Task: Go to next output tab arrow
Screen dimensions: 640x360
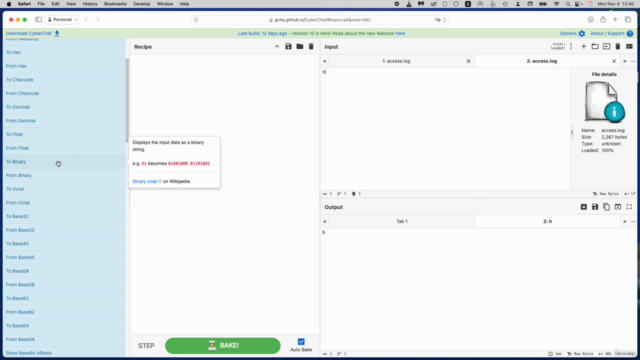Action: point(624,221)
